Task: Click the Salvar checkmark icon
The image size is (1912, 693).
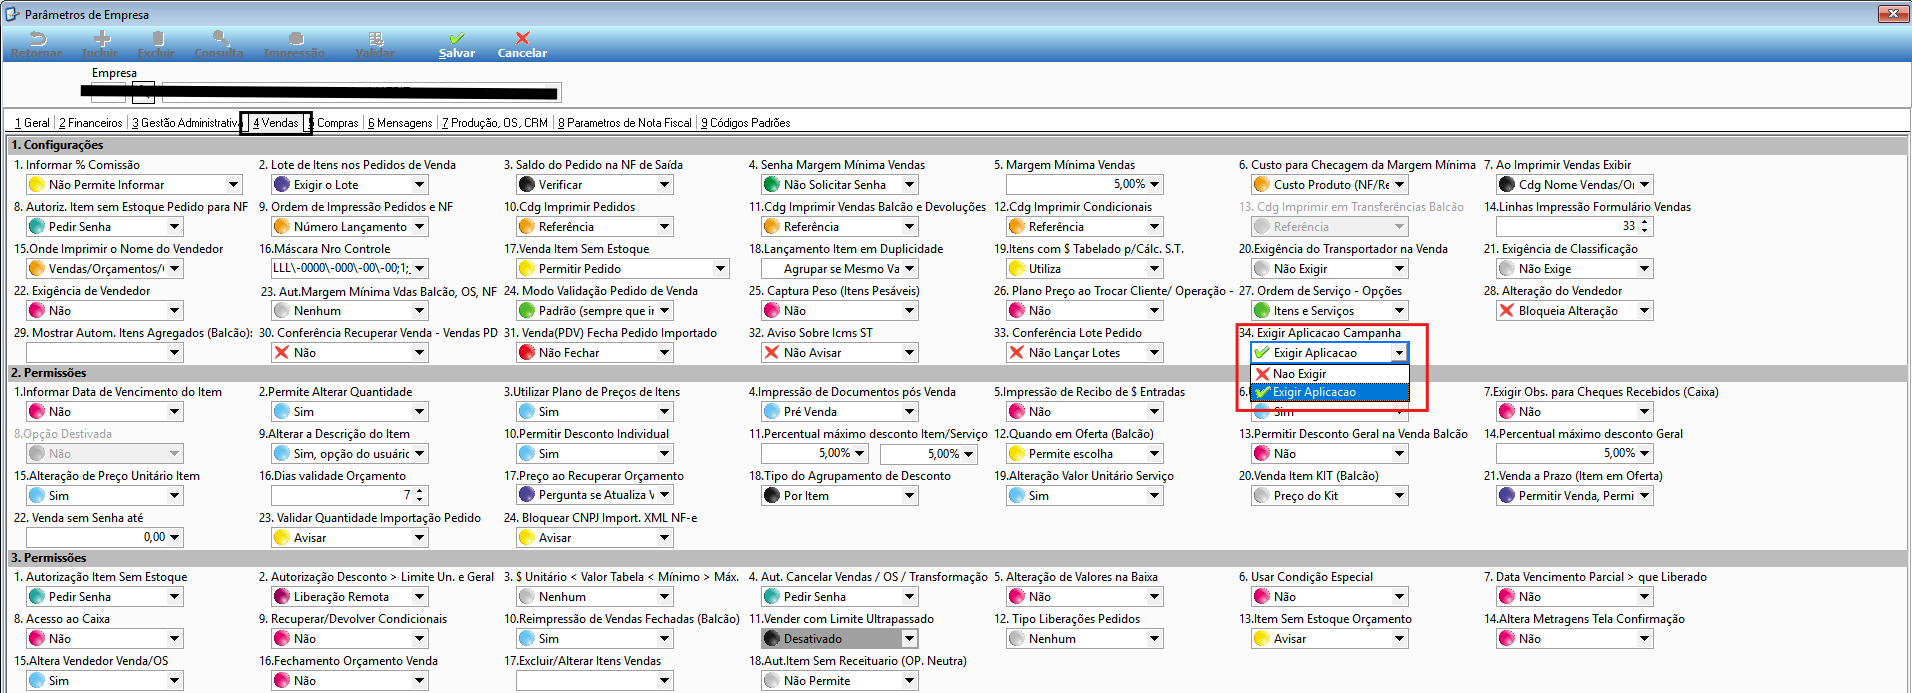Action: click(457, 38)
